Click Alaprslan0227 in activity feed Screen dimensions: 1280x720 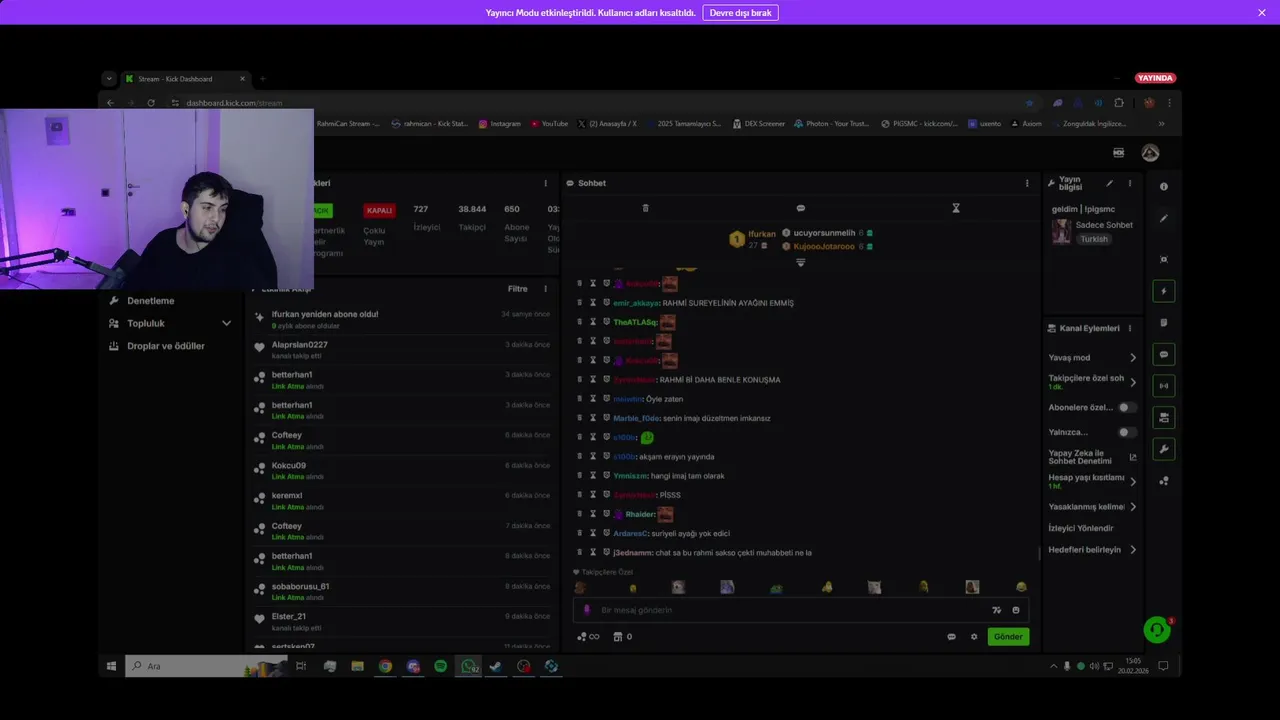(x=300, y=345)
